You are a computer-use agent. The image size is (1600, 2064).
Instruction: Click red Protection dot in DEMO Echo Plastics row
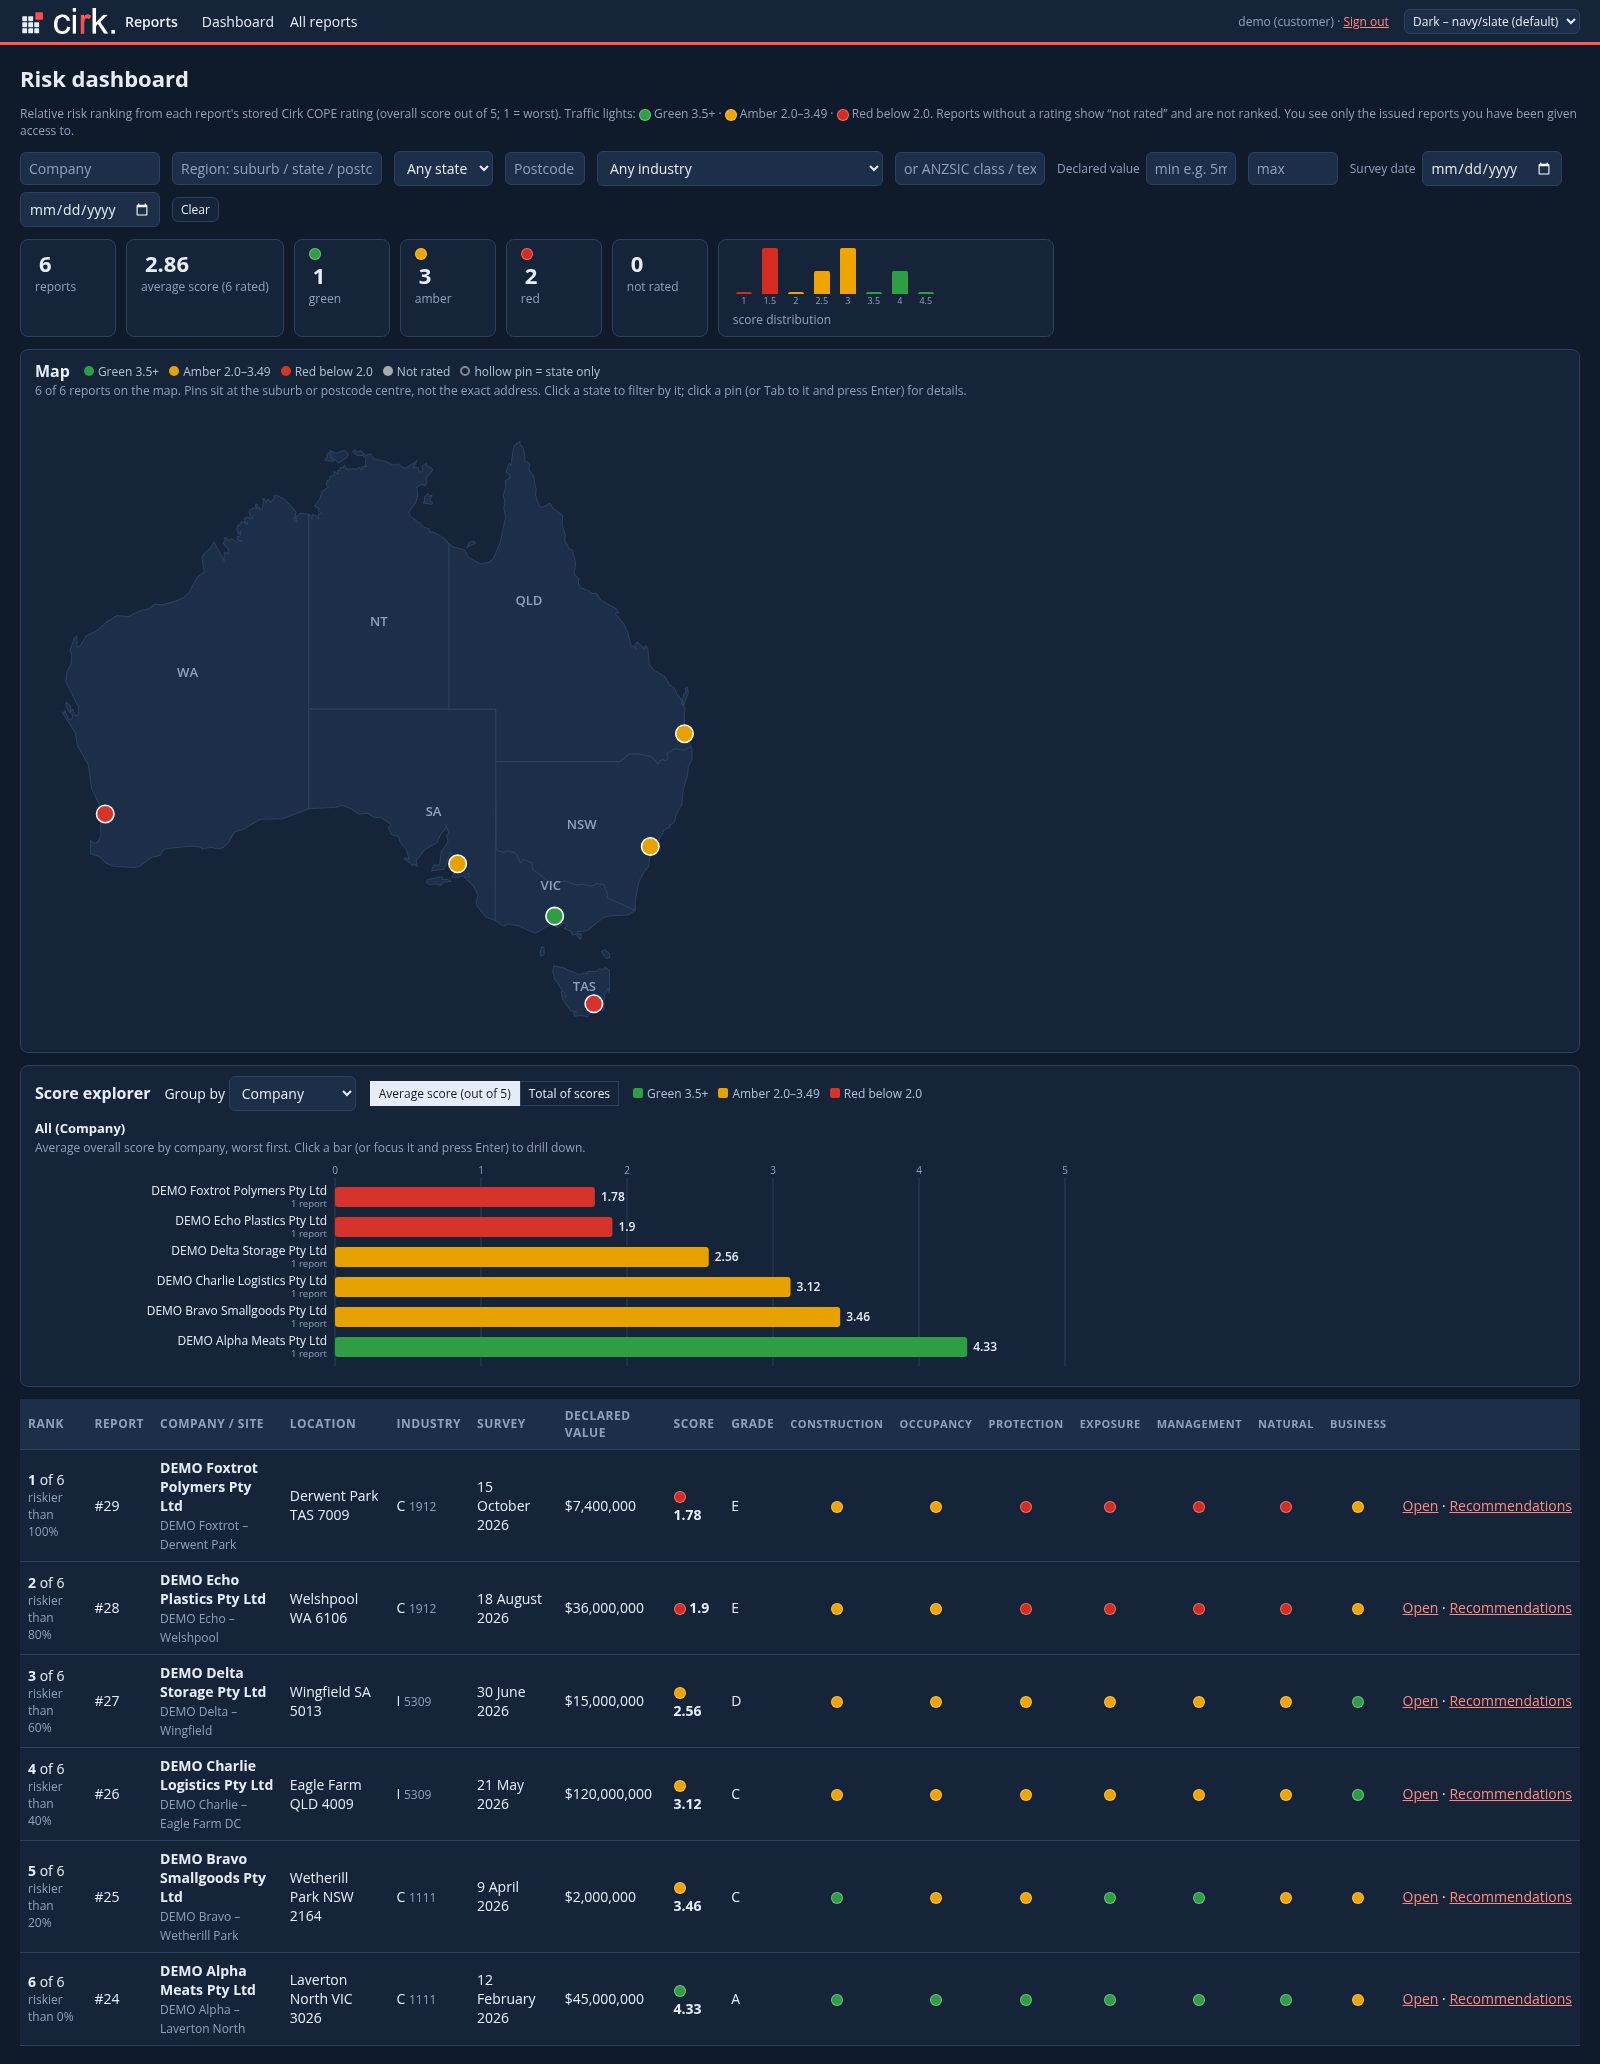1026,1609
